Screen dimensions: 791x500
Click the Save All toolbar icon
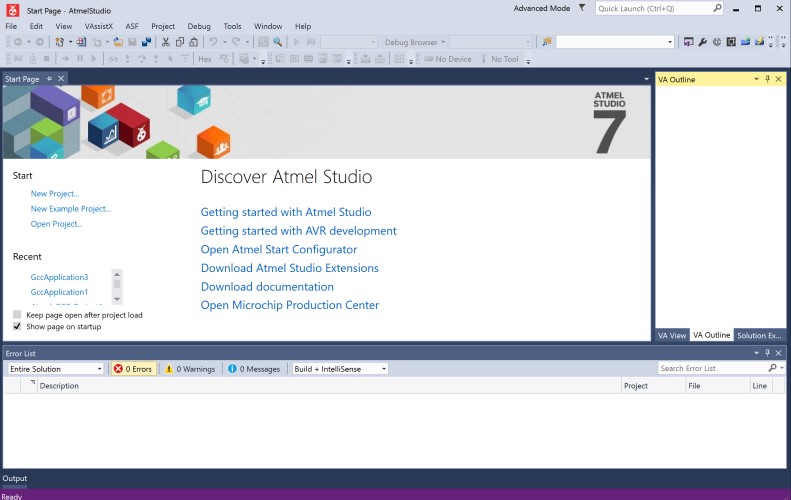coord(146,42)
